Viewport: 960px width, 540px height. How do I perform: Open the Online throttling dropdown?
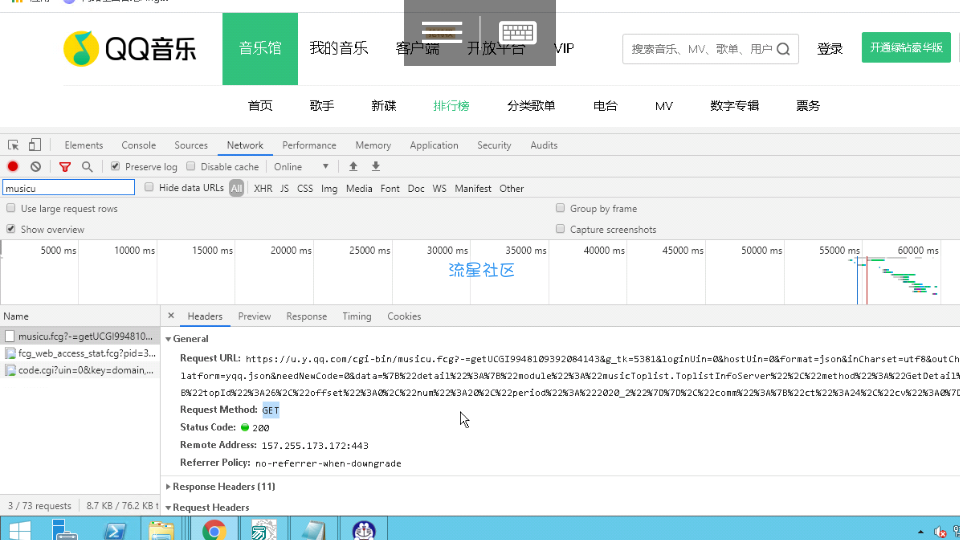point(301,167)
